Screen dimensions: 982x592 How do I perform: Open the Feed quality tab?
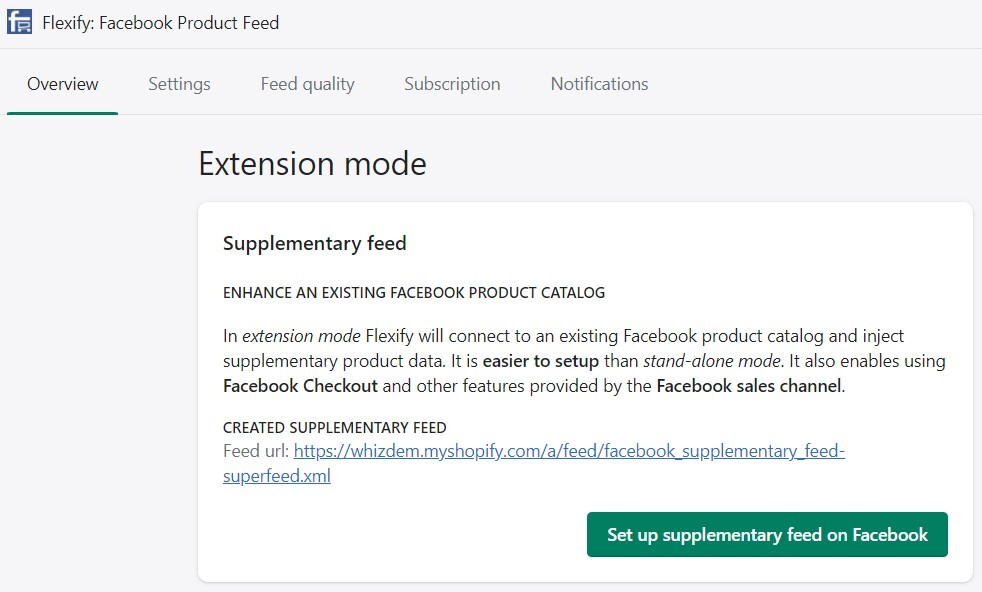click(307, 84)
